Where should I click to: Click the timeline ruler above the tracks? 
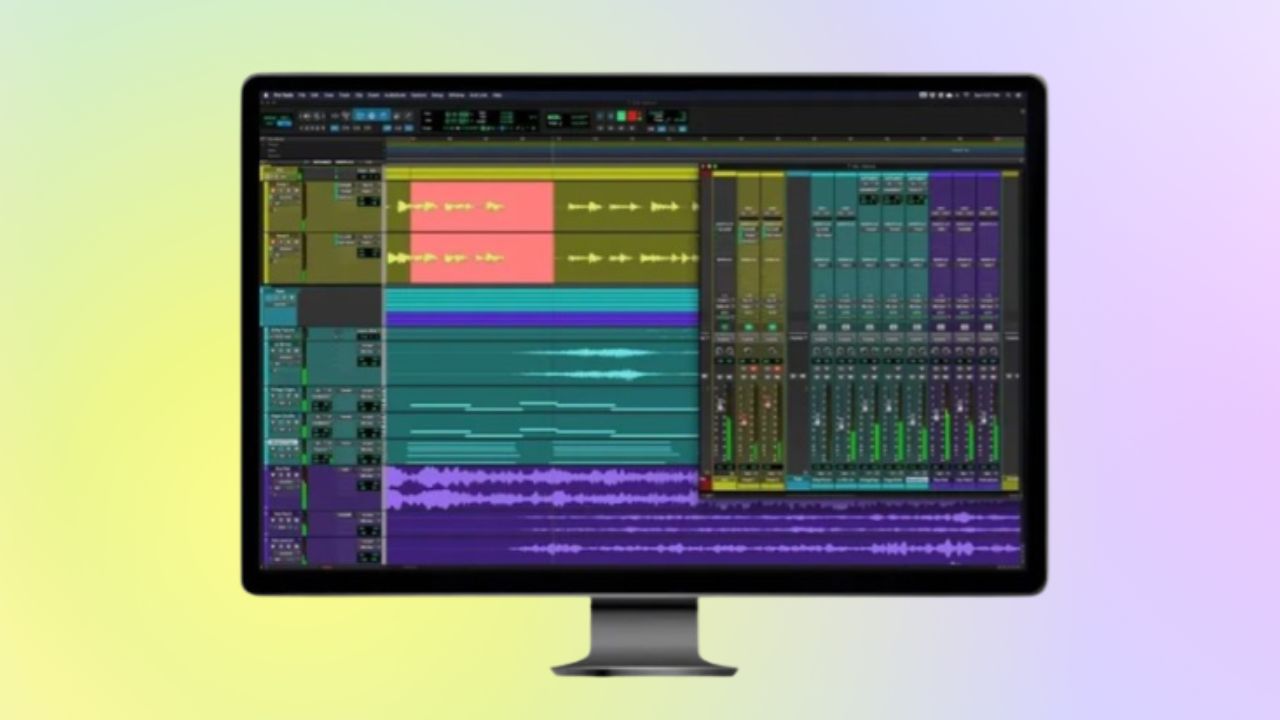coord(702,141)
